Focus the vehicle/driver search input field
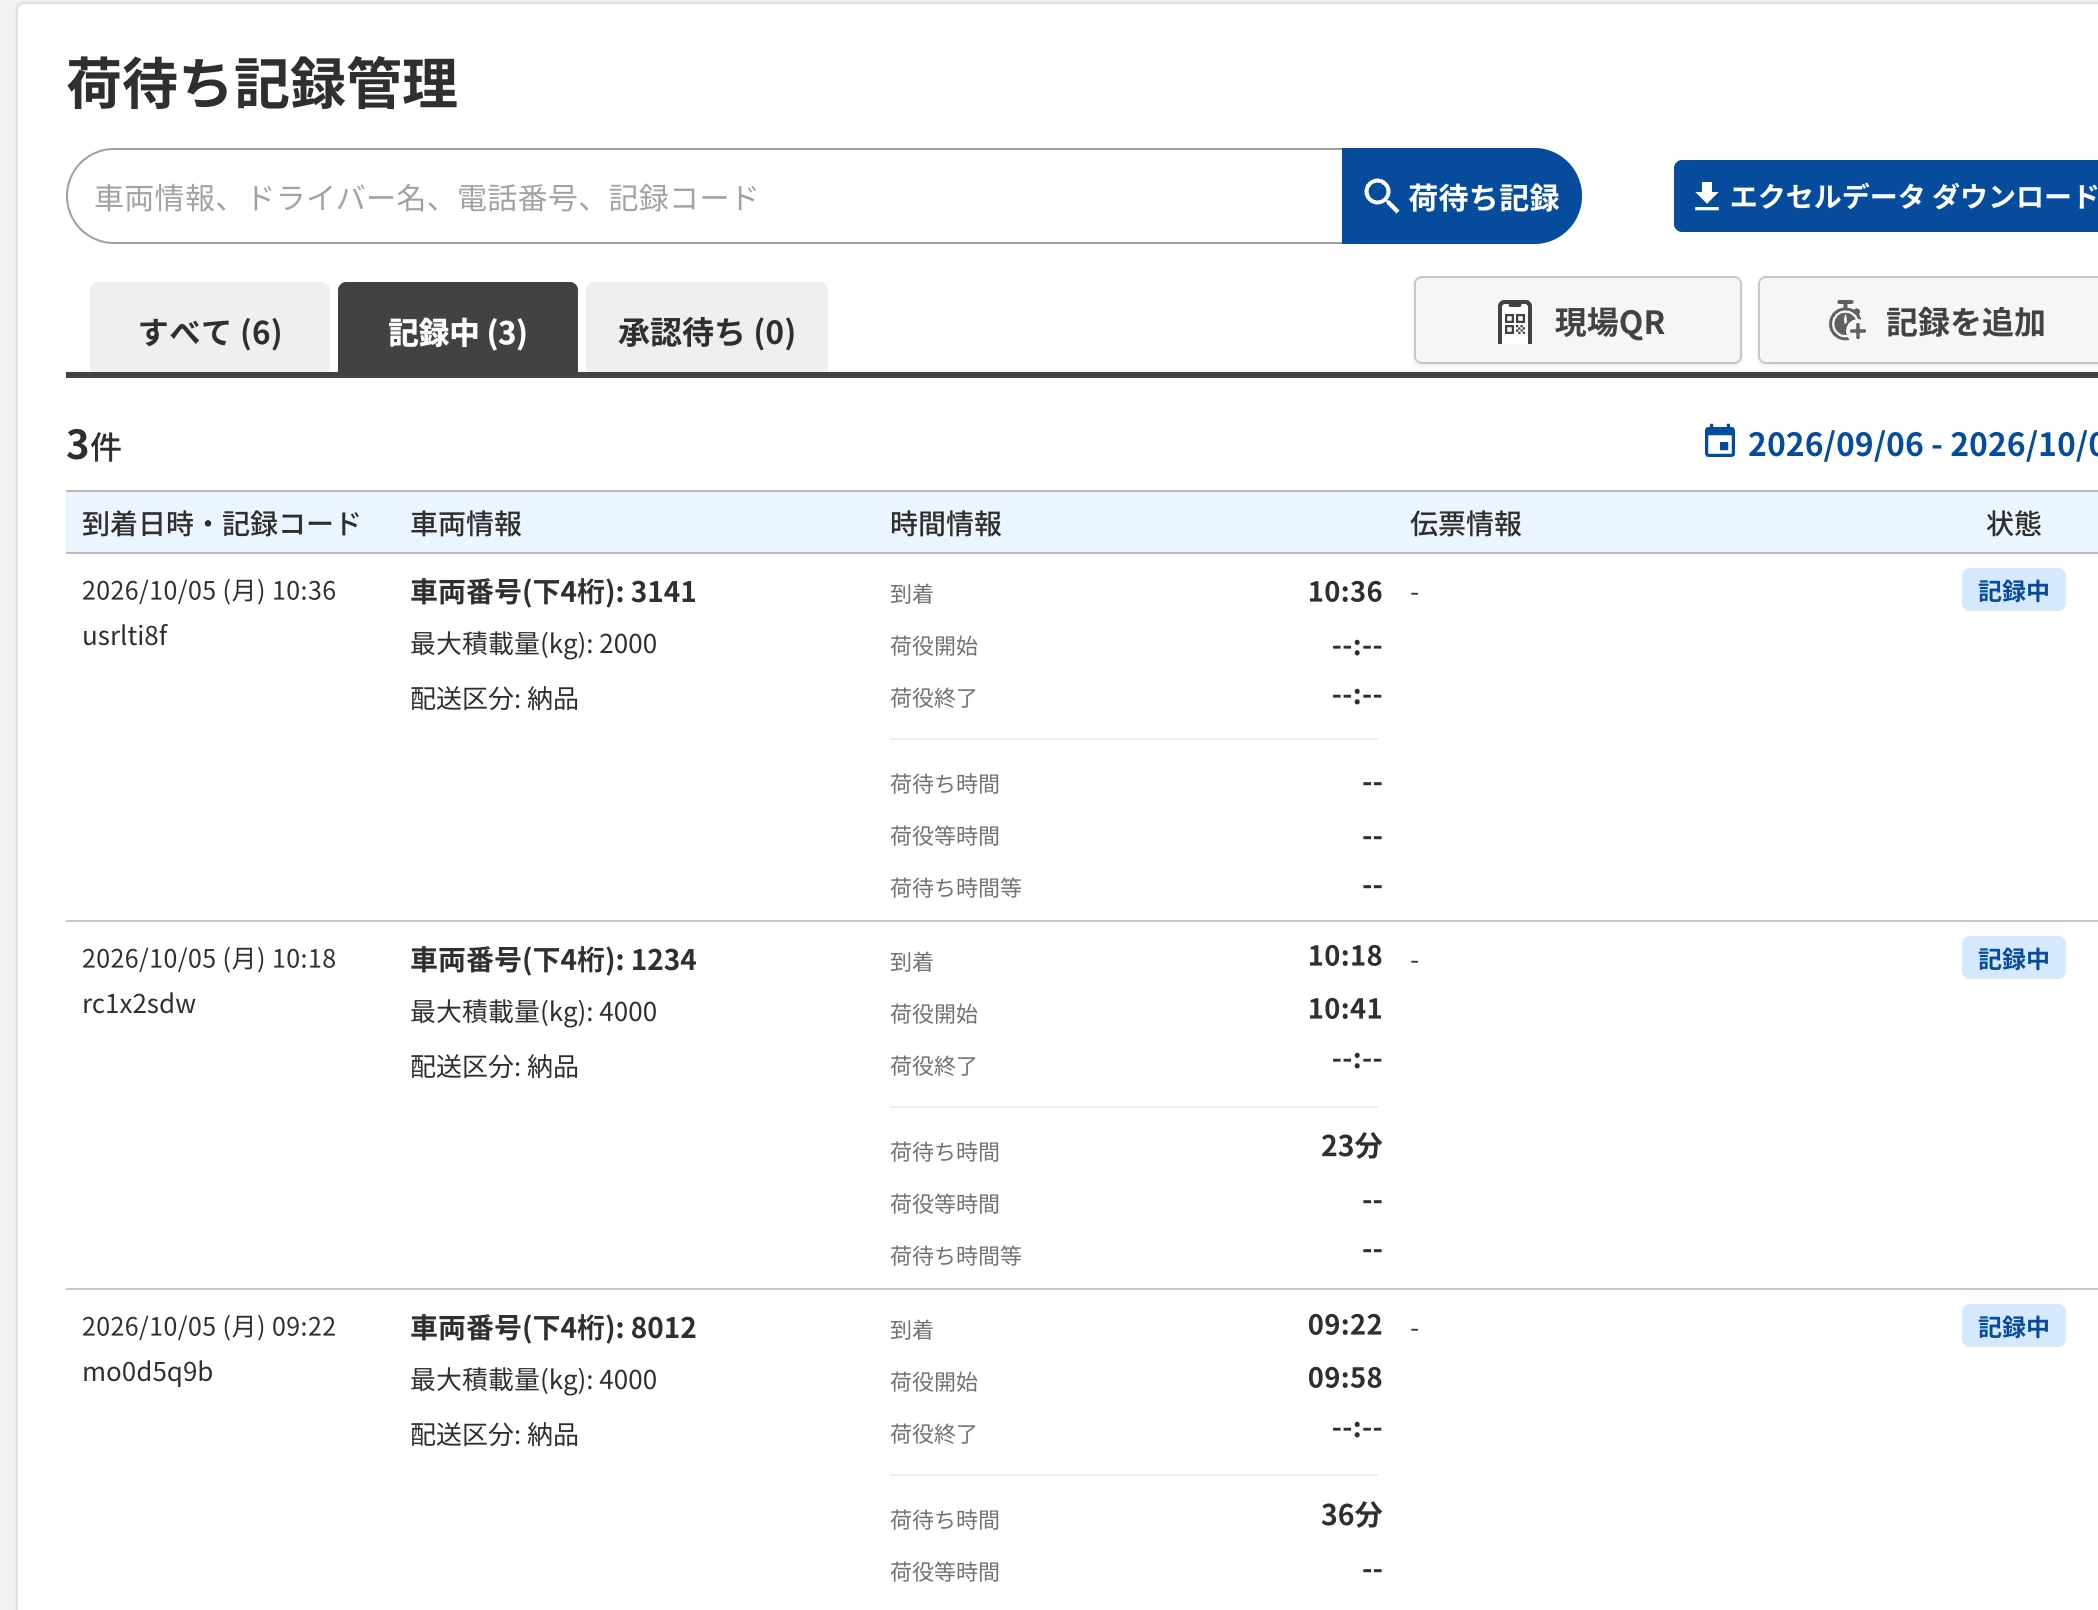Viewport: 2098px width, 1610px height. coord(704,196)
